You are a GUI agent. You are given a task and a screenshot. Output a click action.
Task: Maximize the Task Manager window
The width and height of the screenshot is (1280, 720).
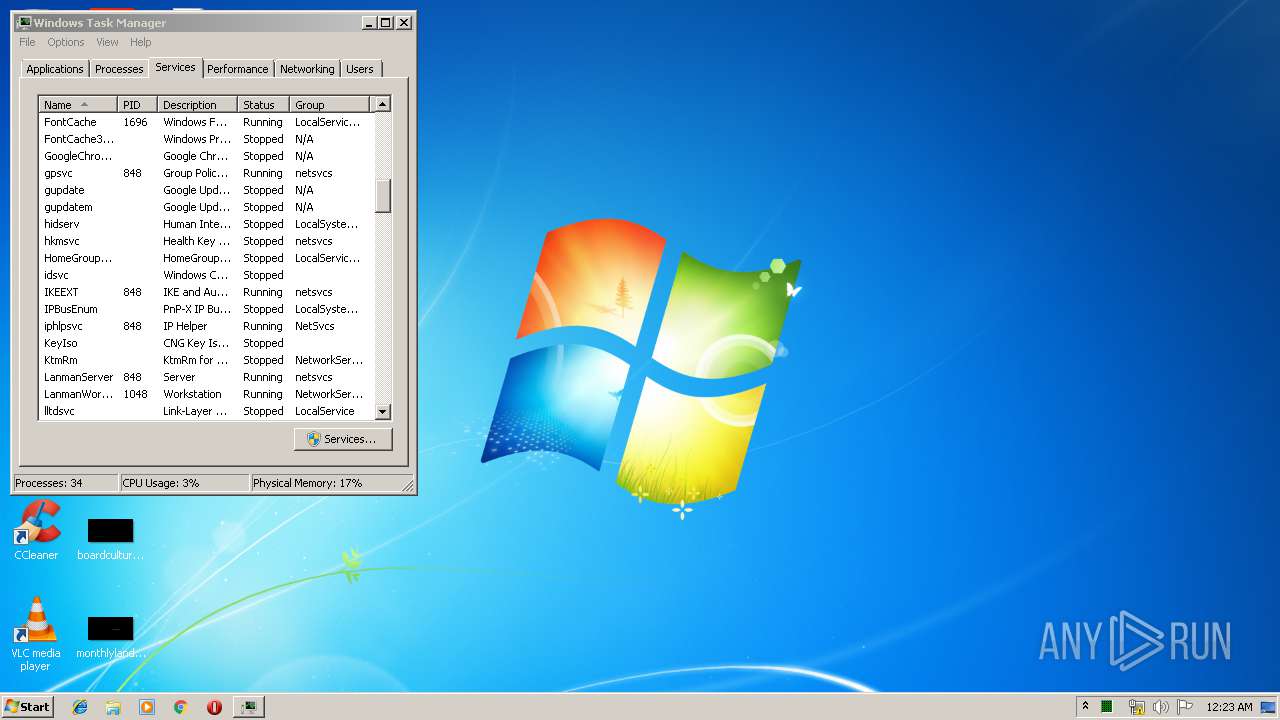[386, 22]
